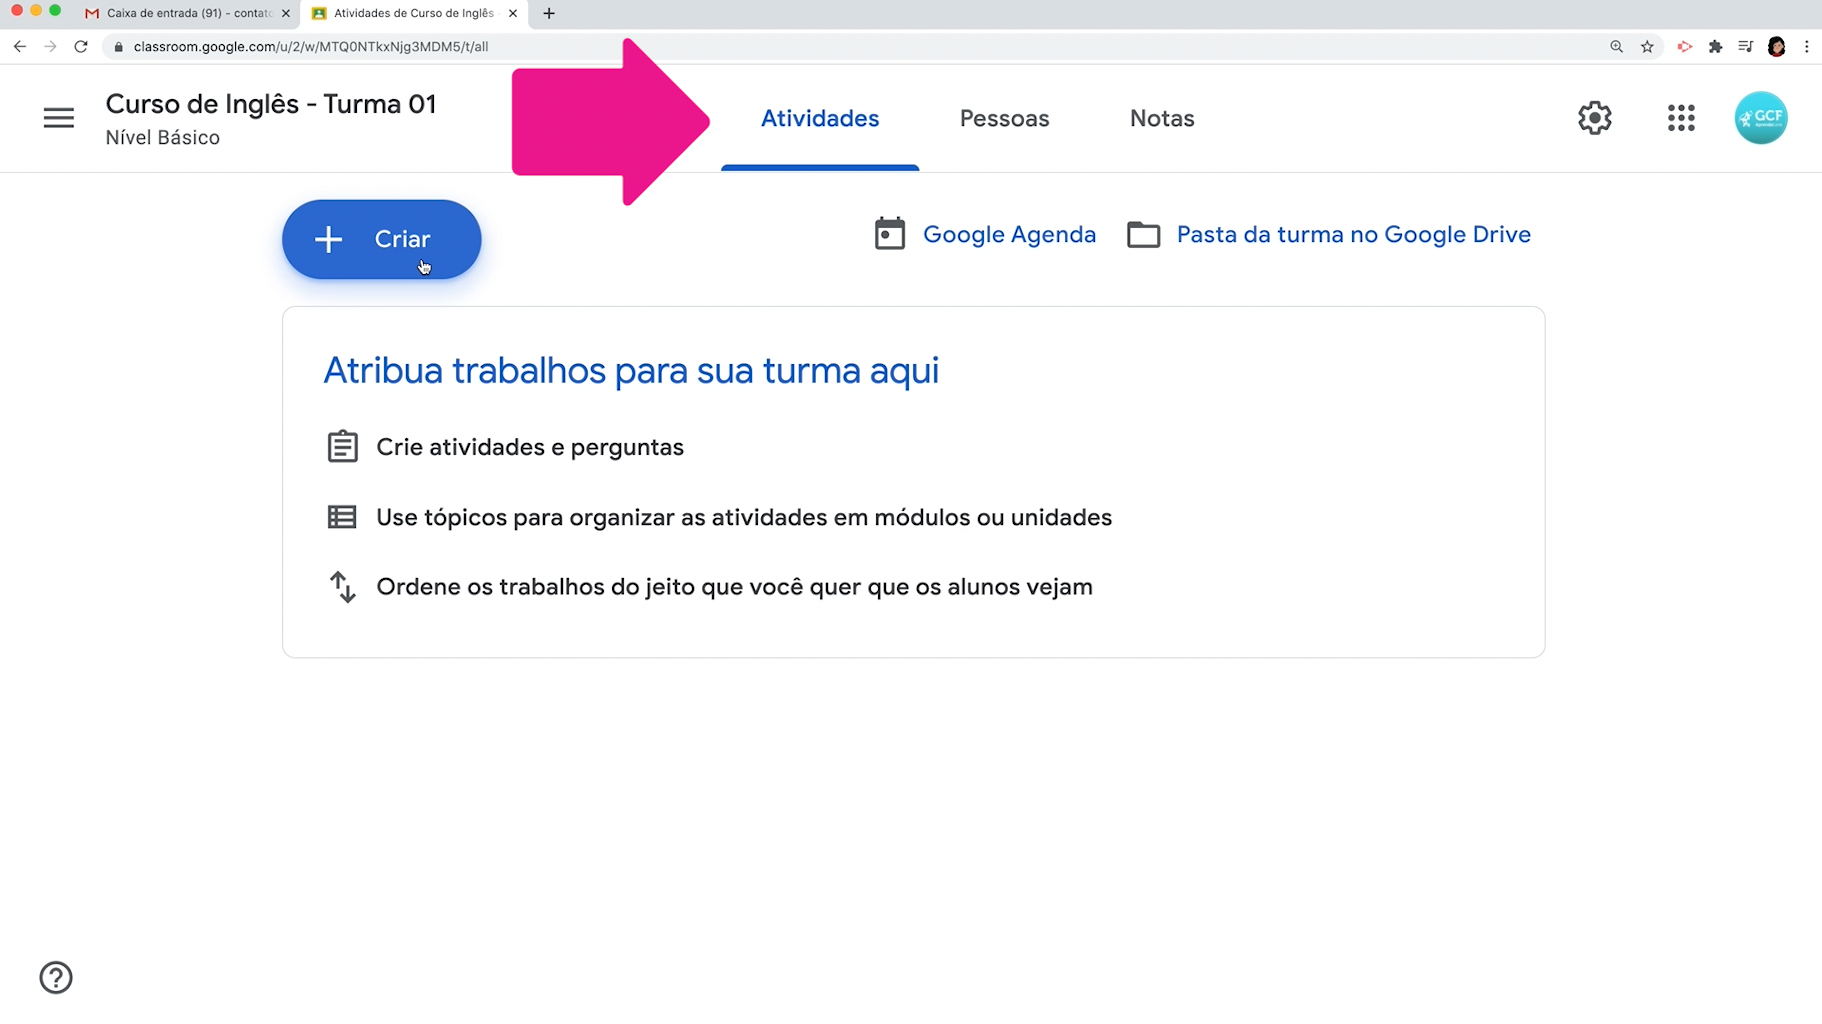Reload the current page

pos(81,46)
